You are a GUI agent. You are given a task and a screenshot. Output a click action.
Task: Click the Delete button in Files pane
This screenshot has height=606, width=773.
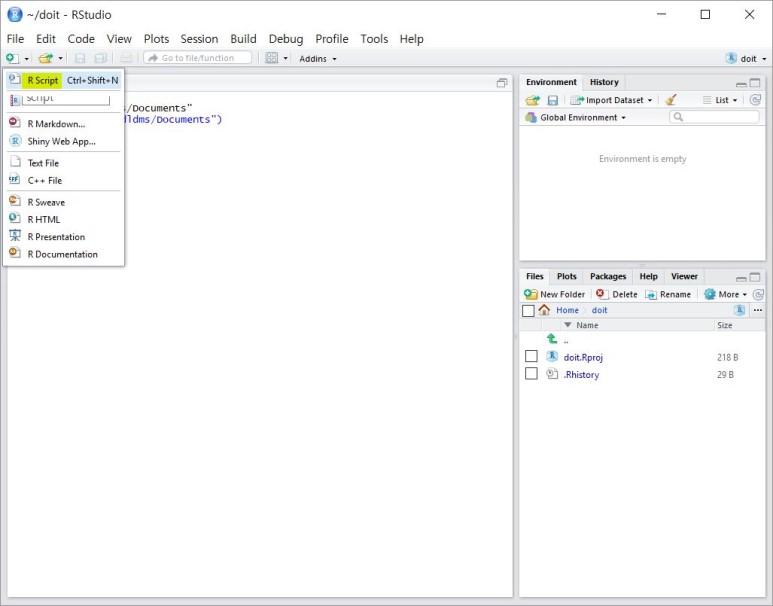[617, 294]
